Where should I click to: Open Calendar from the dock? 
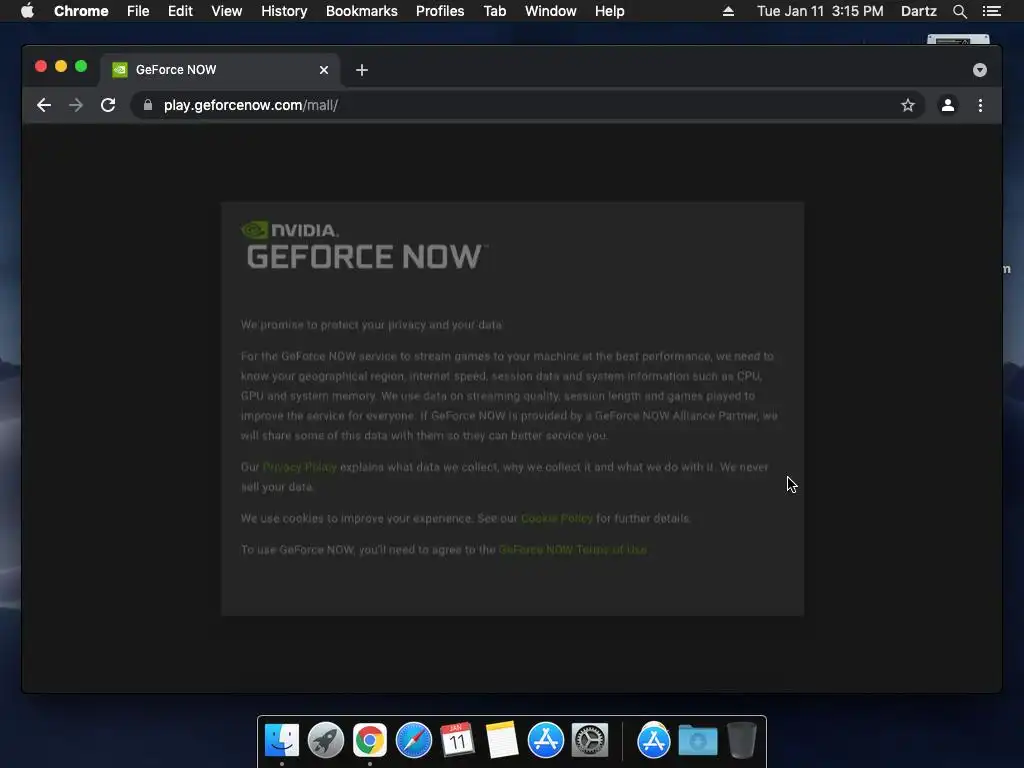(x=457, y=741)
